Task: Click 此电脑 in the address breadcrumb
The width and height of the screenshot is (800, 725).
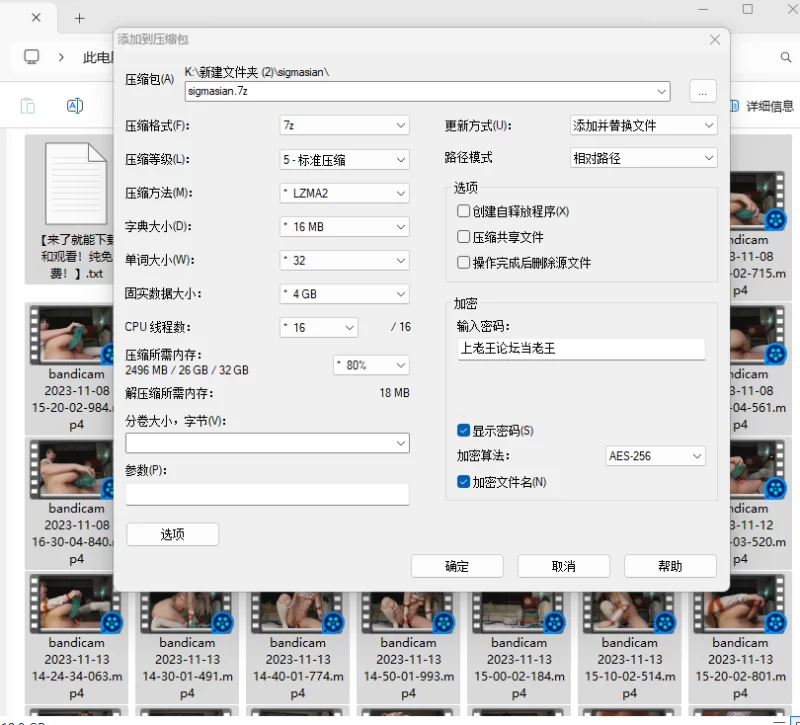Action: pyautogui.click(x=97, y=58)
